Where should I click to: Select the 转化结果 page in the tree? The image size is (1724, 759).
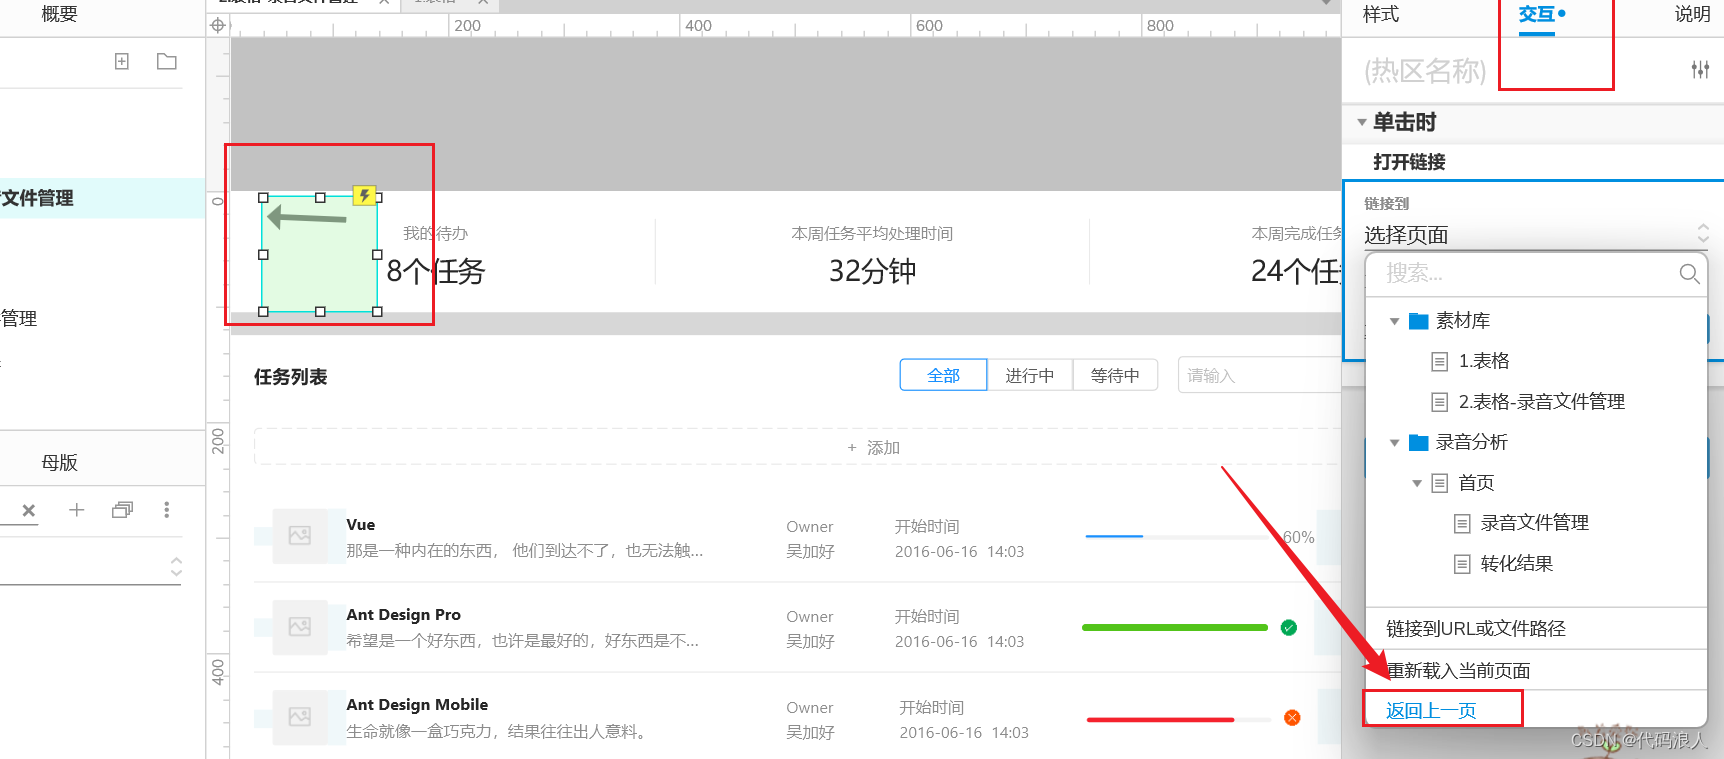click(1516, 564)
